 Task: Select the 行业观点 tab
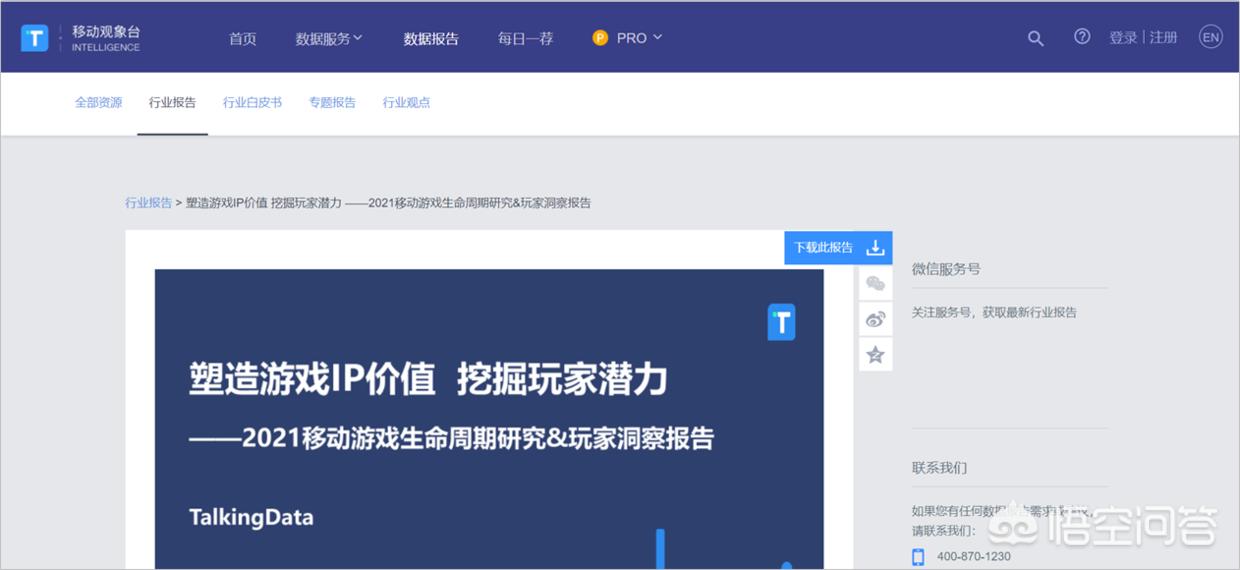(406, 102)
